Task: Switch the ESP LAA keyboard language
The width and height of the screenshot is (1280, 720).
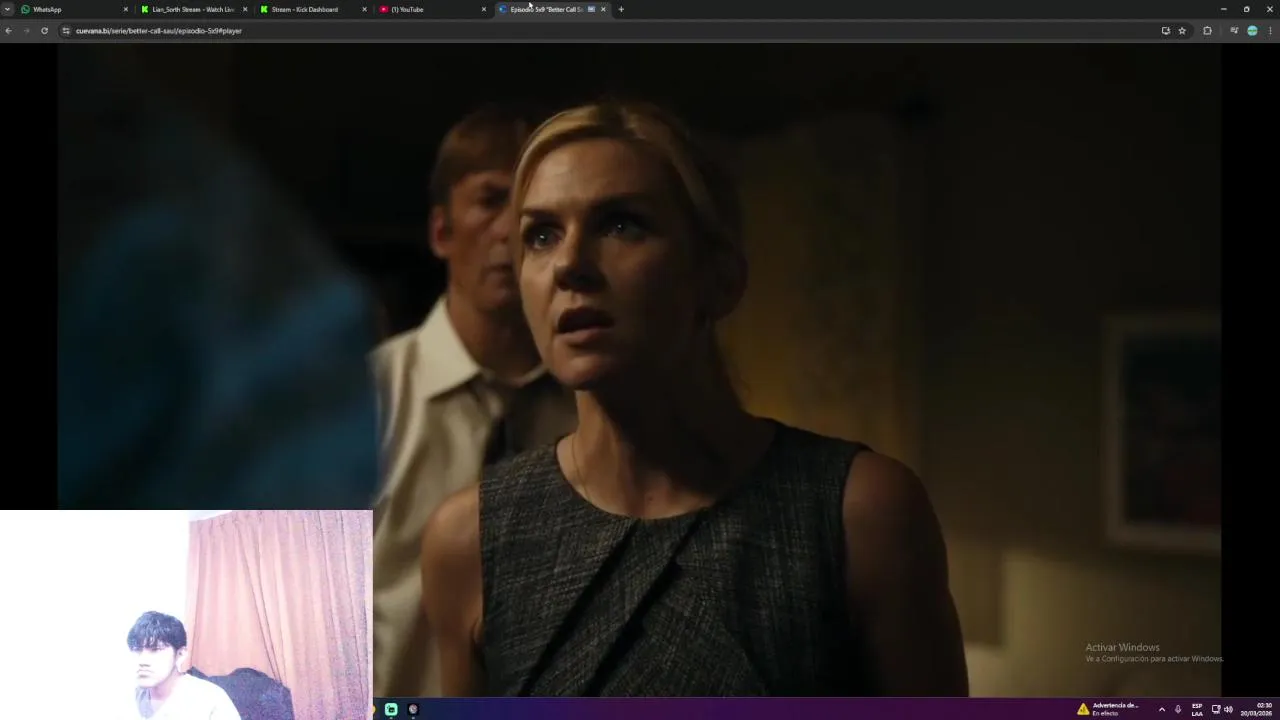Action: [x=1197, y=709]
